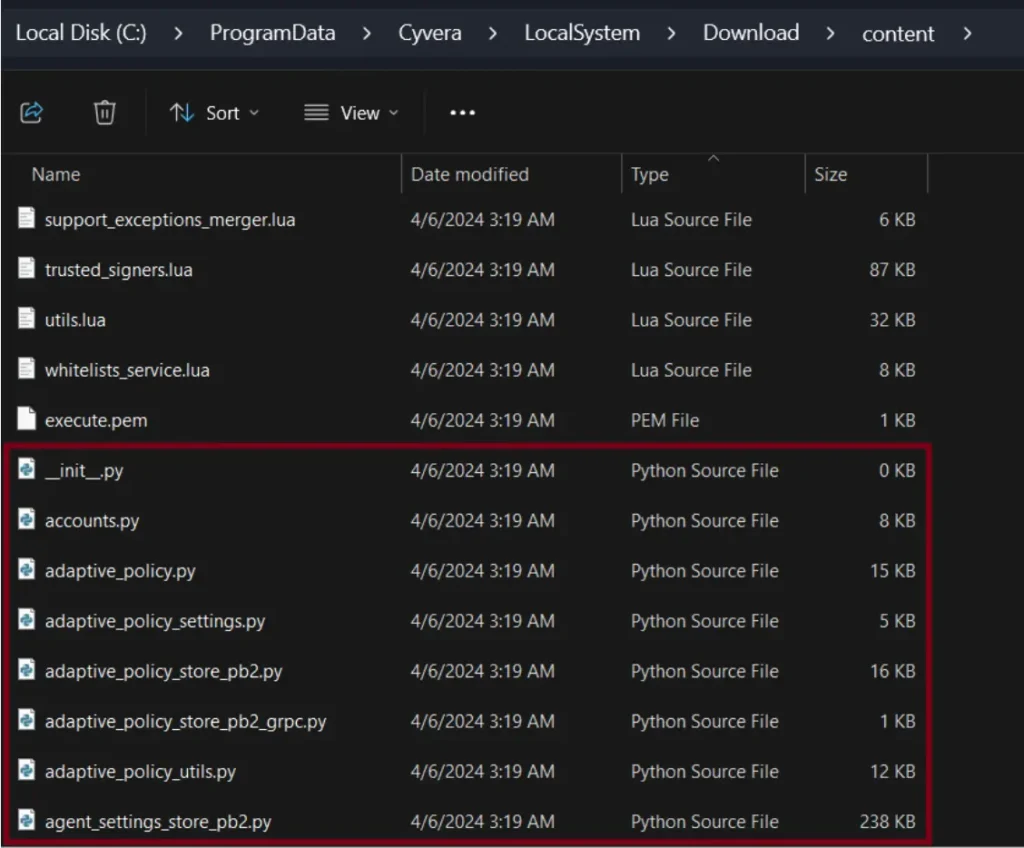Click the Delete trash can icon
This screenshot has width=1024, height=848.
click(105, 113)
